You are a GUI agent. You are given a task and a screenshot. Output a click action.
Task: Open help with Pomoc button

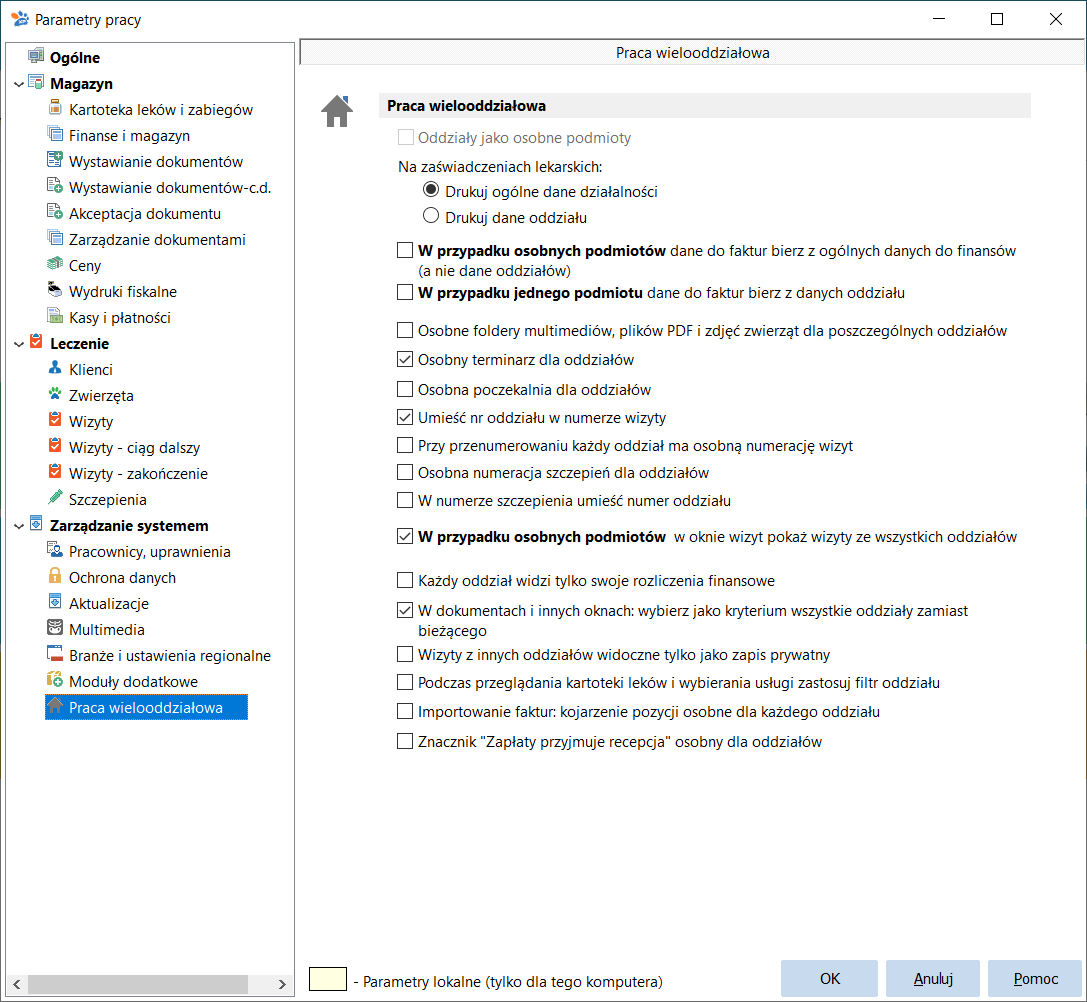click(1034, 978)
